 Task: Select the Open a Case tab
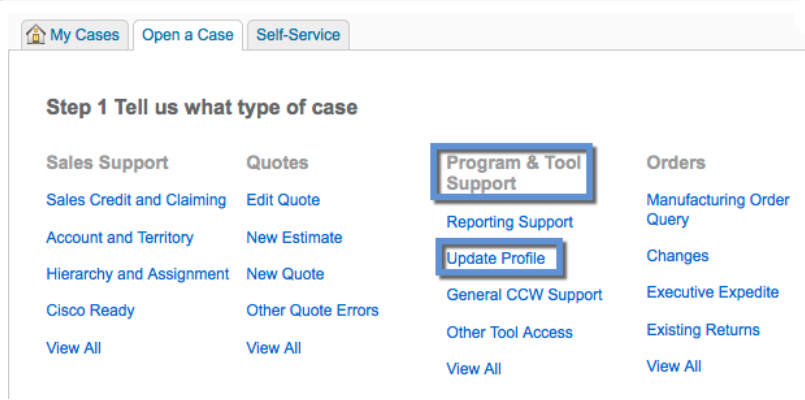coord(187,35)
